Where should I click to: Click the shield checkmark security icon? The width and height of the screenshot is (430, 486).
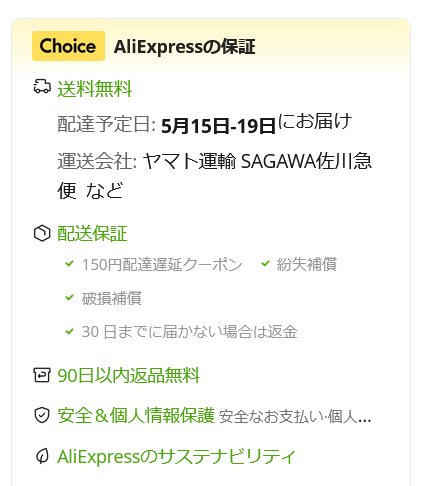click(42, 415)
